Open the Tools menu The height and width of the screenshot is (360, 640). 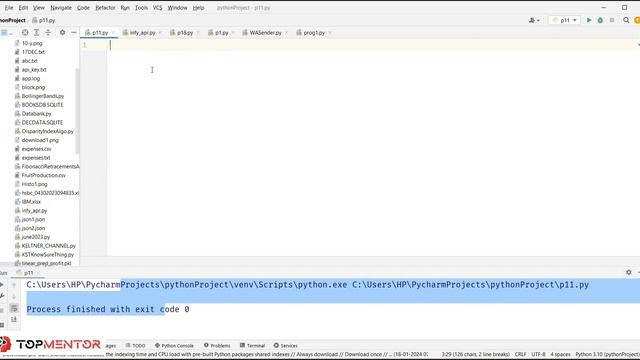coord(141,8)
